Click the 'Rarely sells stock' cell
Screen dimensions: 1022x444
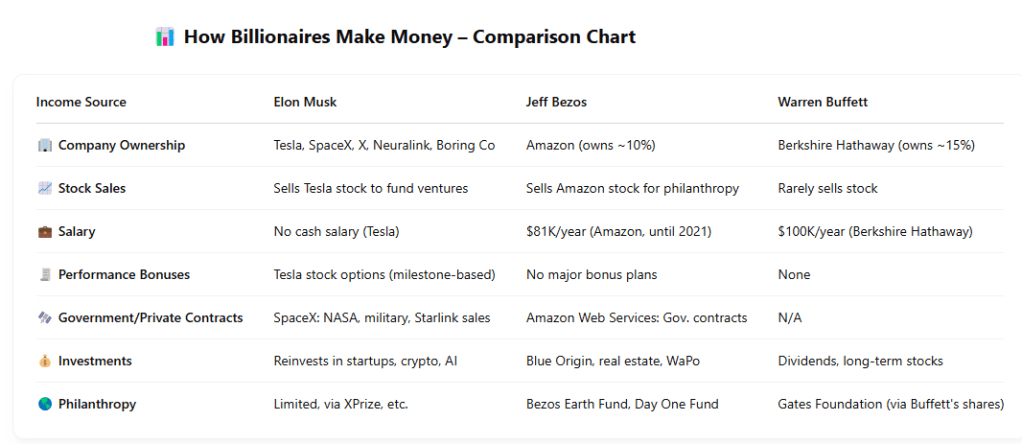click(828, 188)
